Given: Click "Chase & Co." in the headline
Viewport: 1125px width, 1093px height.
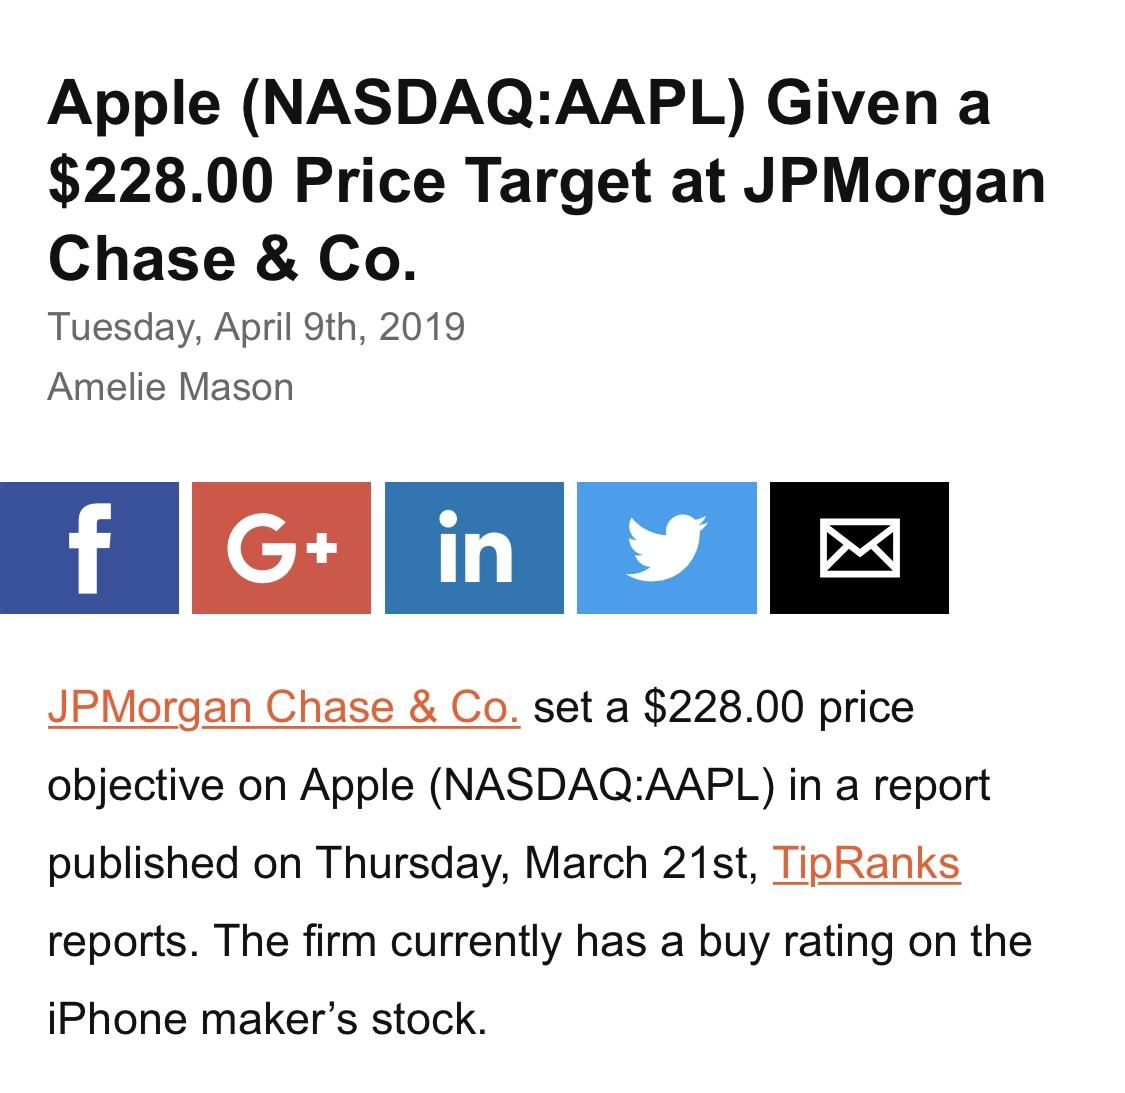Looking at the screenshot, I should point(232,259).
